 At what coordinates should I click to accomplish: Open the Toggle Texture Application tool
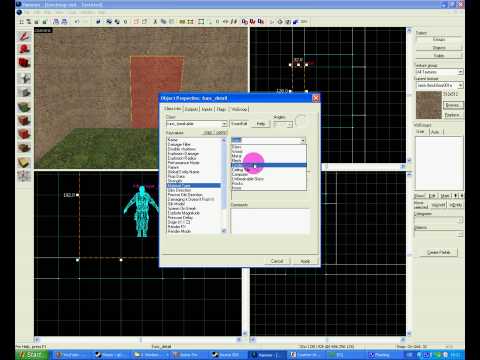tap(24, 107)
